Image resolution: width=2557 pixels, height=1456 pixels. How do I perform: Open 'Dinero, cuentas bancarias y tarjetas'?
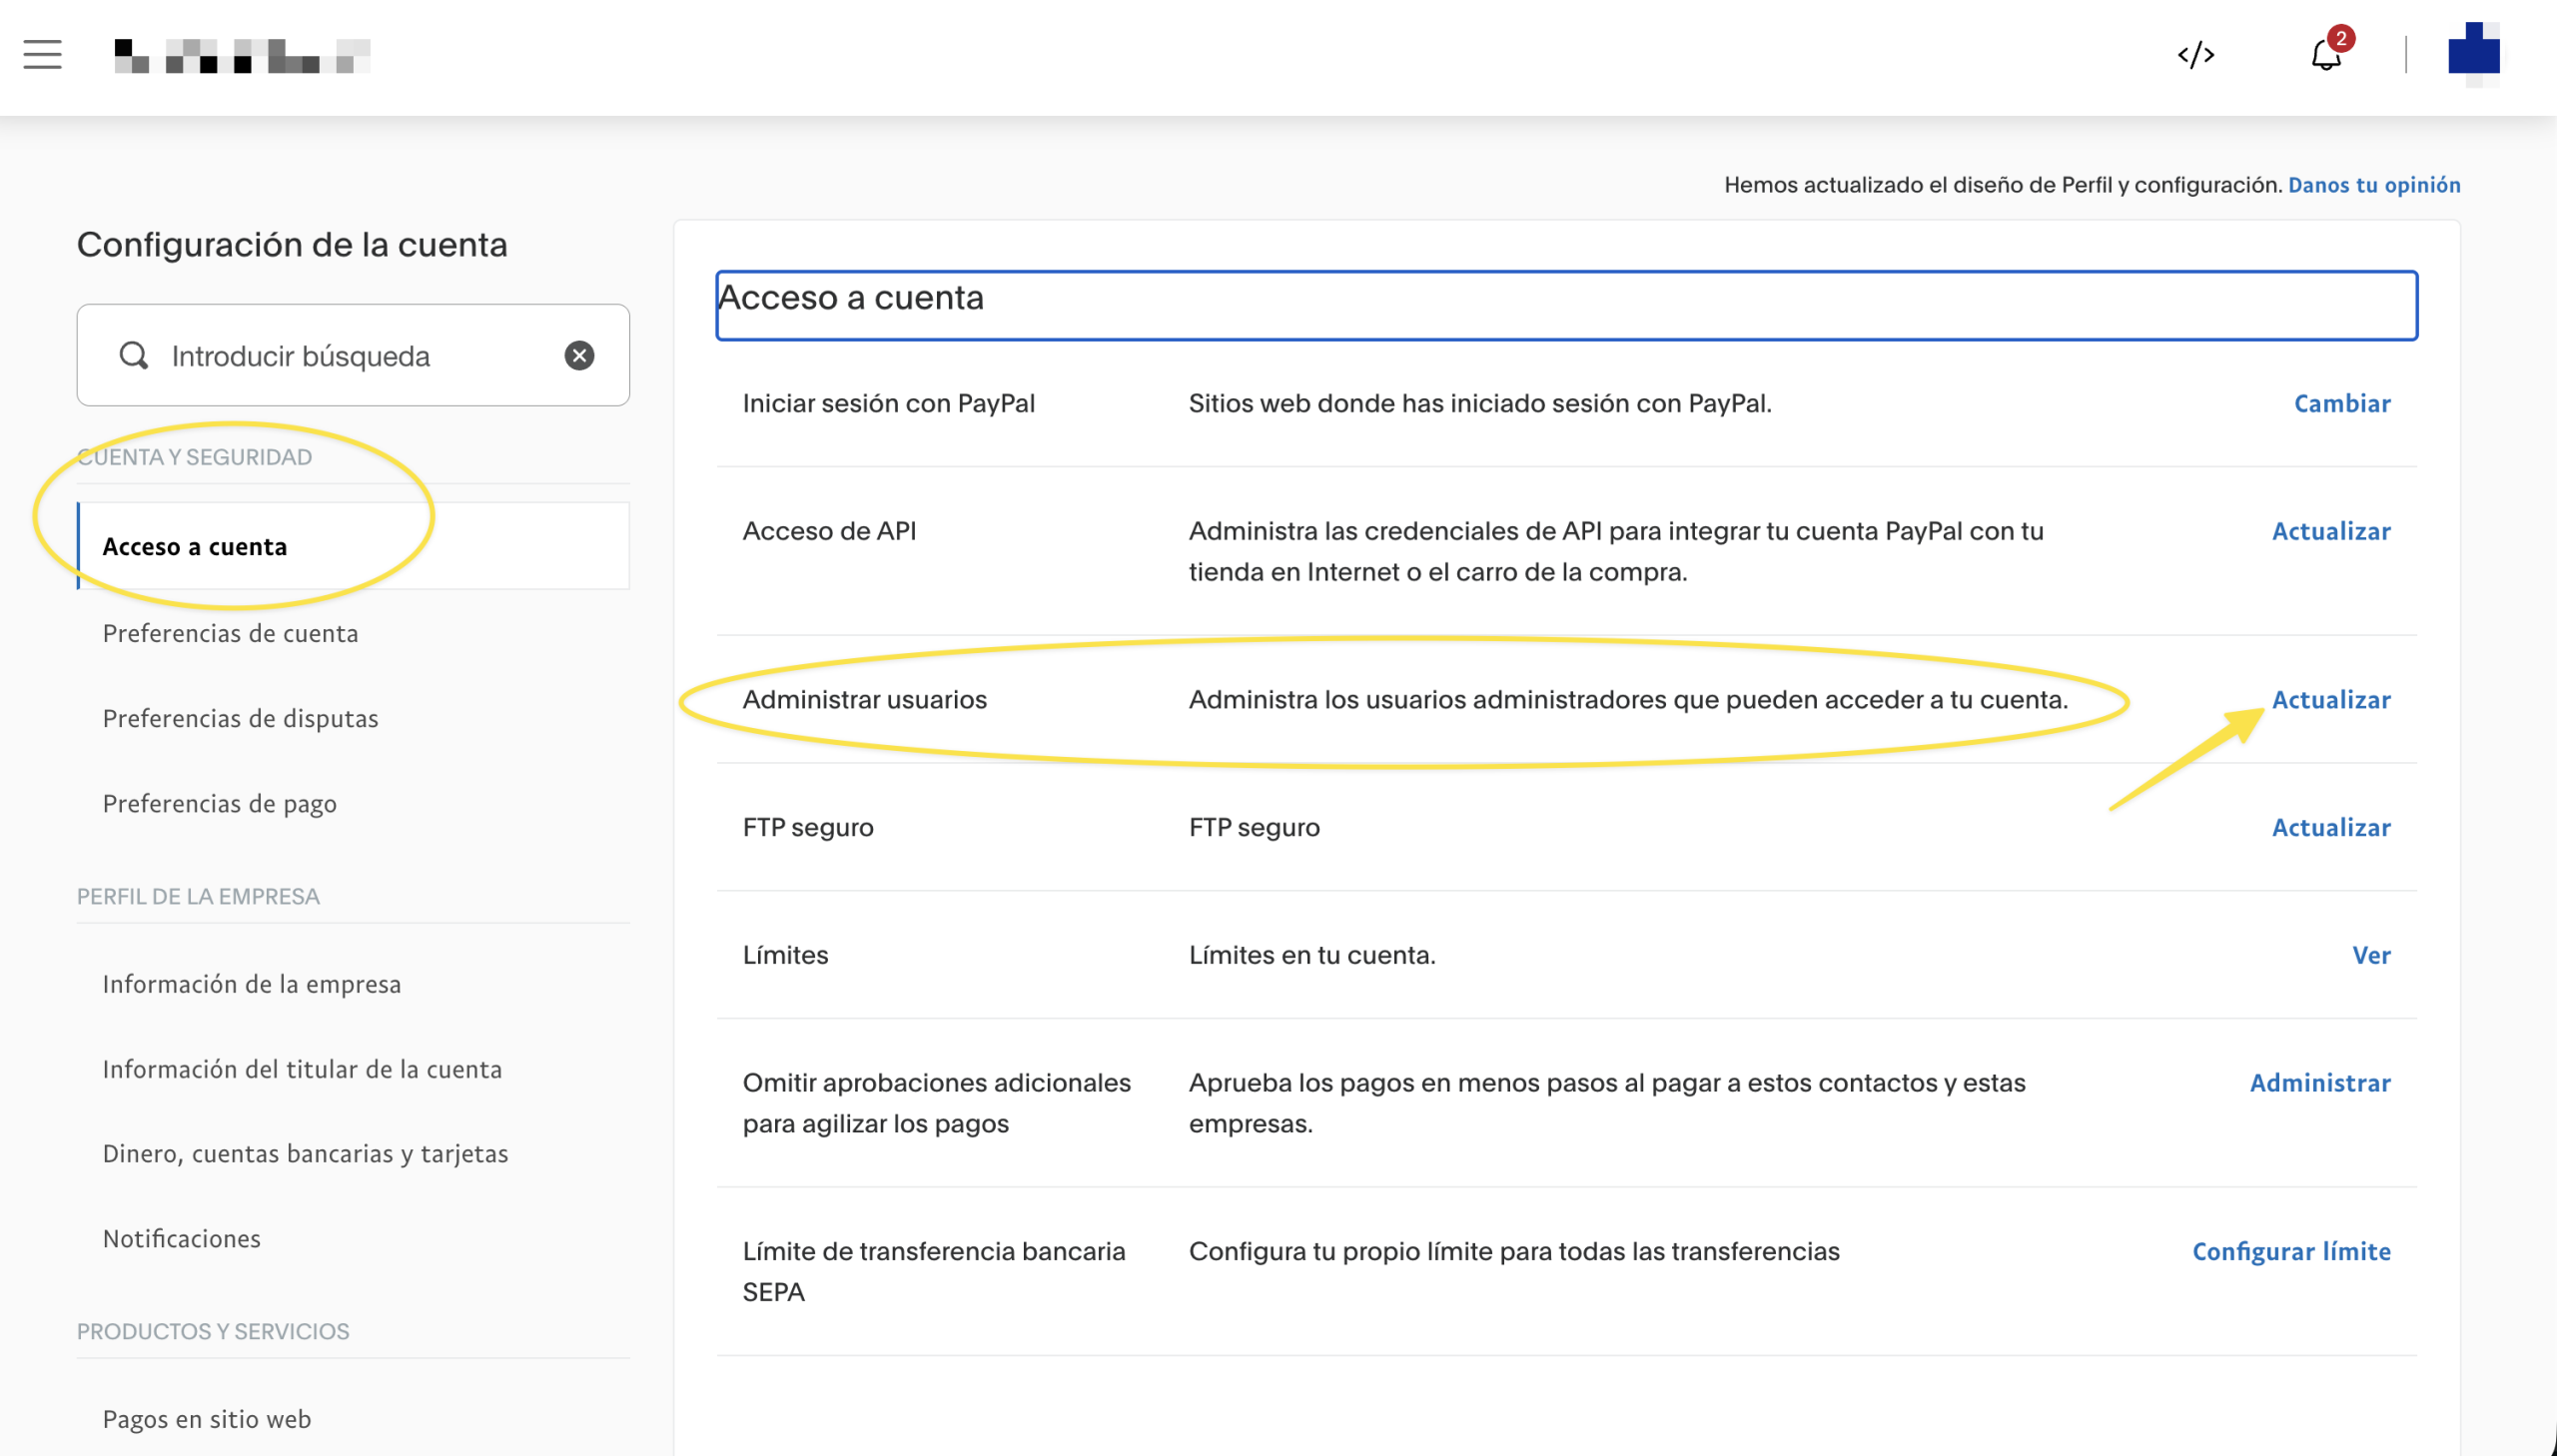click(305, 1153)
